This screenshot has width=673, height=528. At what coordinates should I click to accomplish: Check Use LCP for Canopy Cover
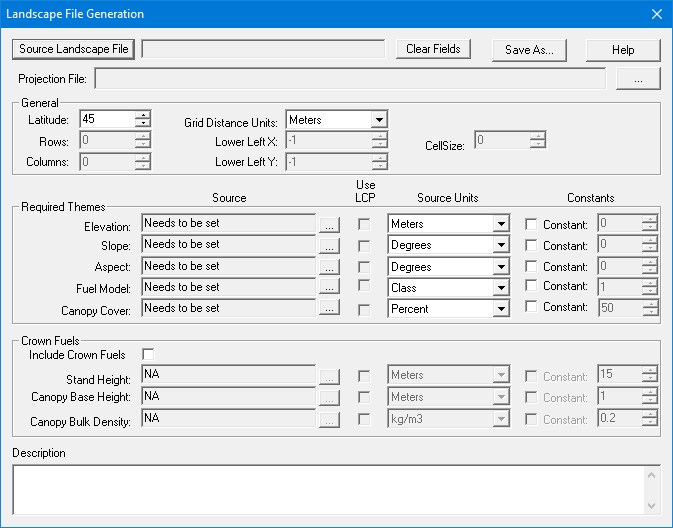tap(364, 310)
